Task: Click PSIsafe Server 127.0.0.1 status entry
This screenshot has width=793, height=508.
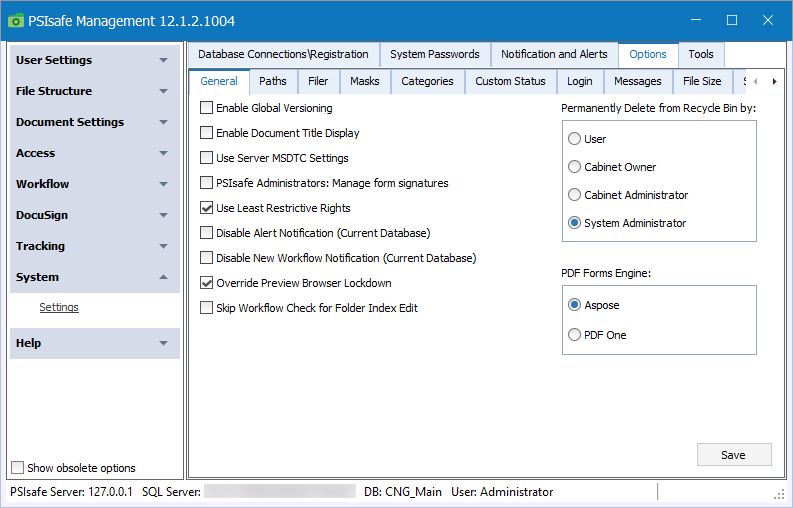Action: coord(71,492)
